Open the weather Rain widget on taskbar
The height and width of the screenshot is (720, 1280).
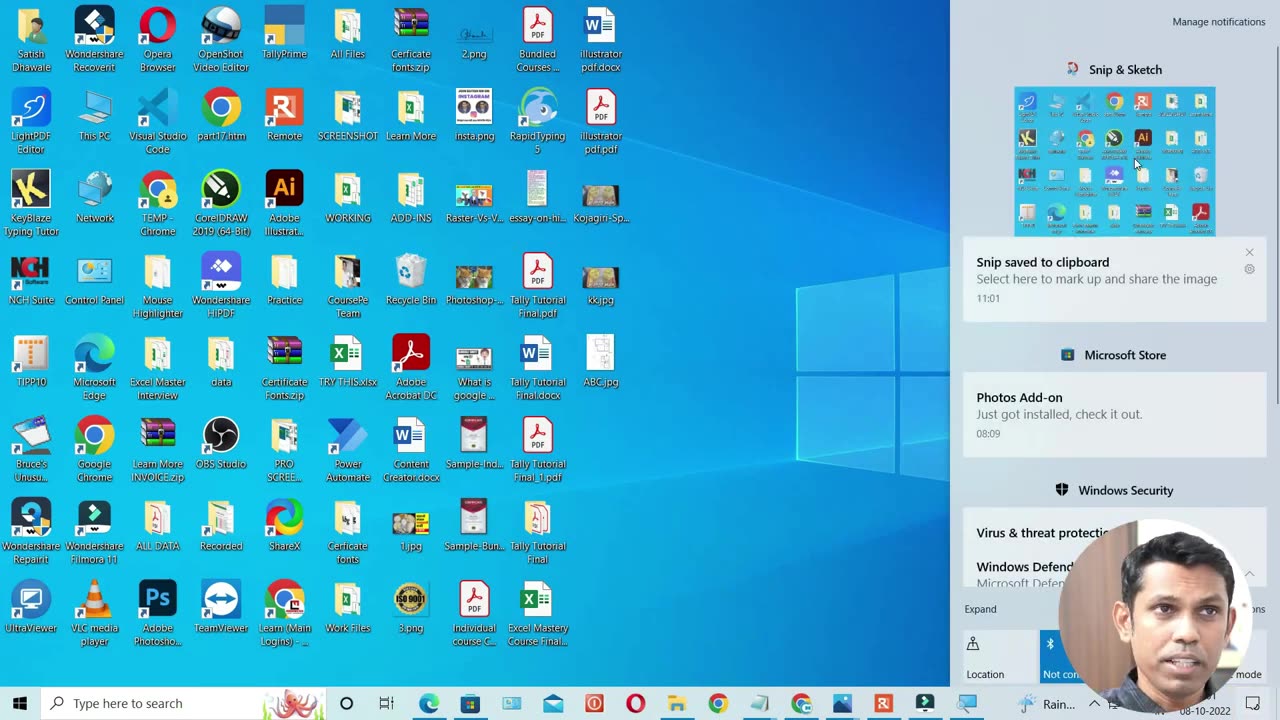tap(1046, 704)
